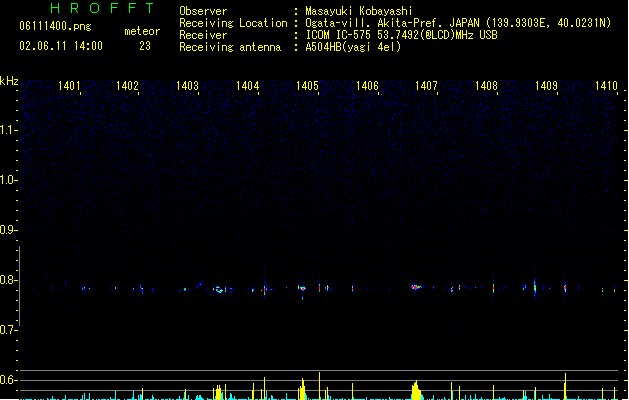Click the HROFFT title text
The image size is (629, 400).
(x=103, y=8)
